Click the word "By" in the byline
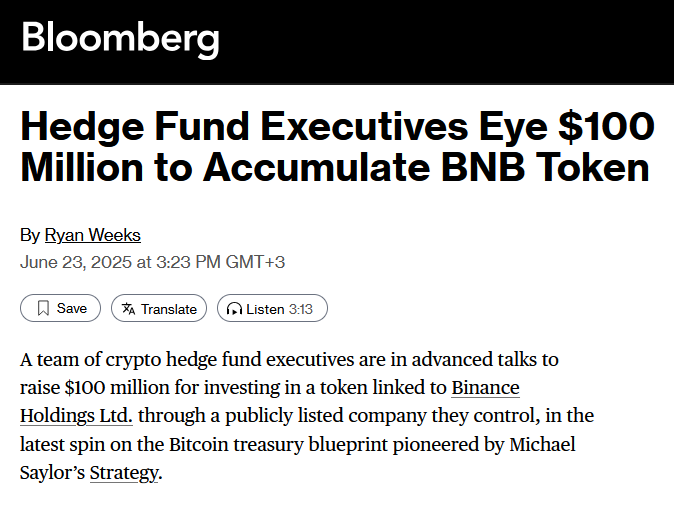The width and height of the screenshot is (674, 514). (x=30, y=235)
